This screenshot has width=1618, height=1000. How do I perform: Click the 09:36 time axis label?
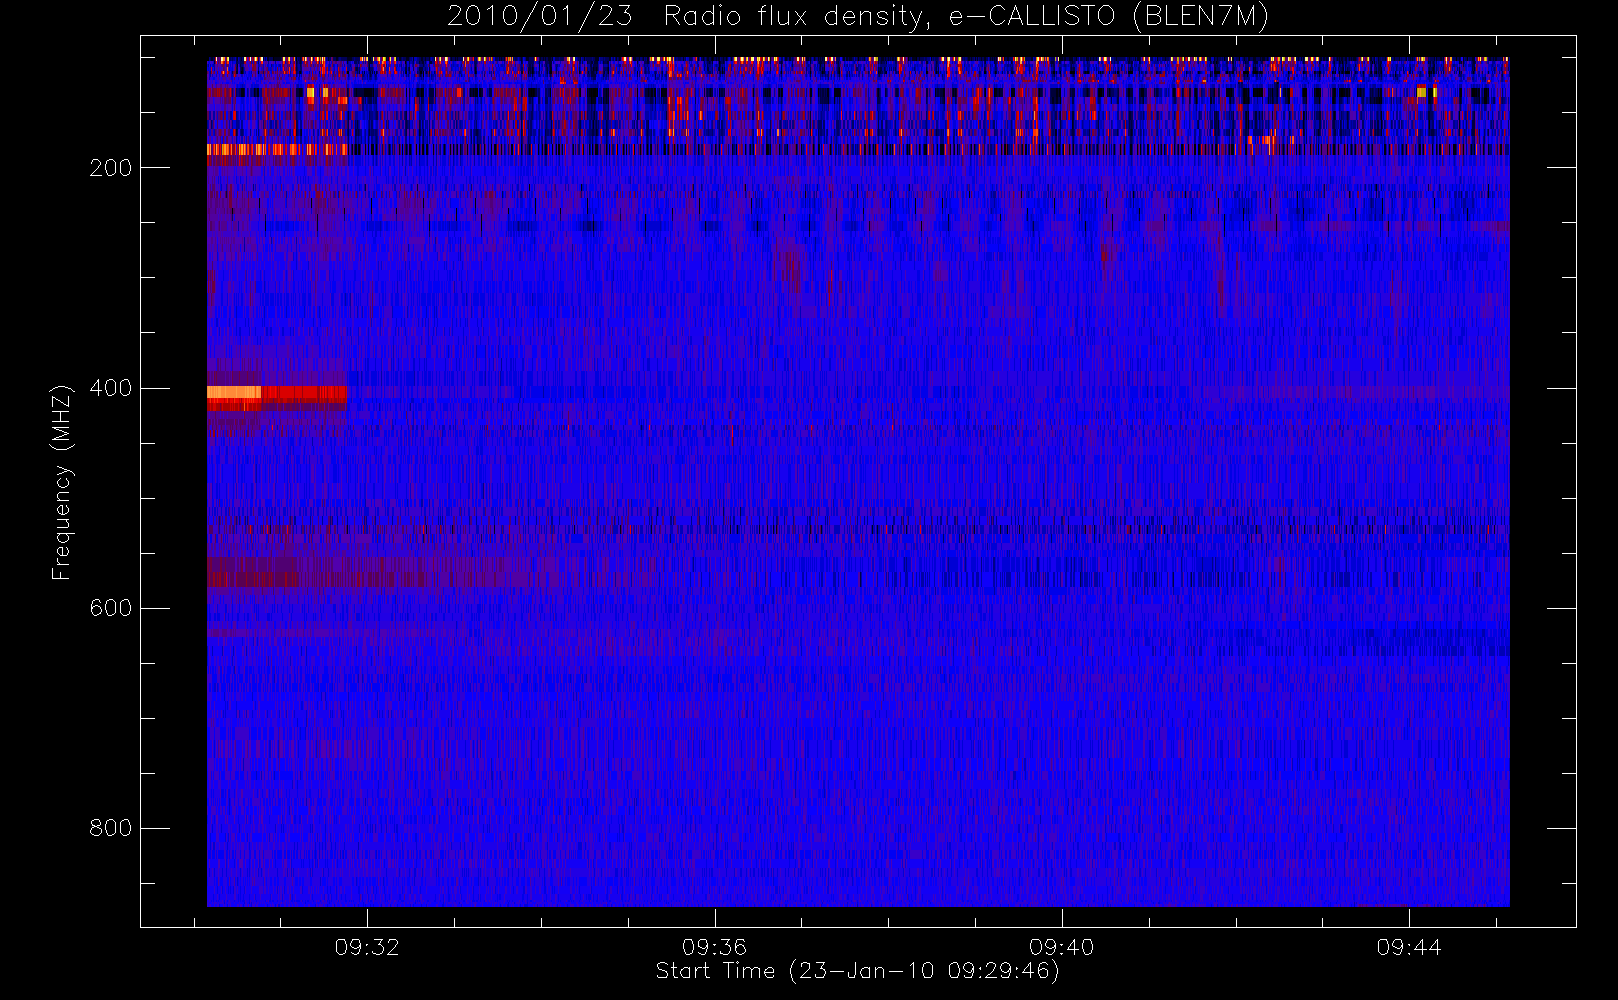[x=714, y=947]
